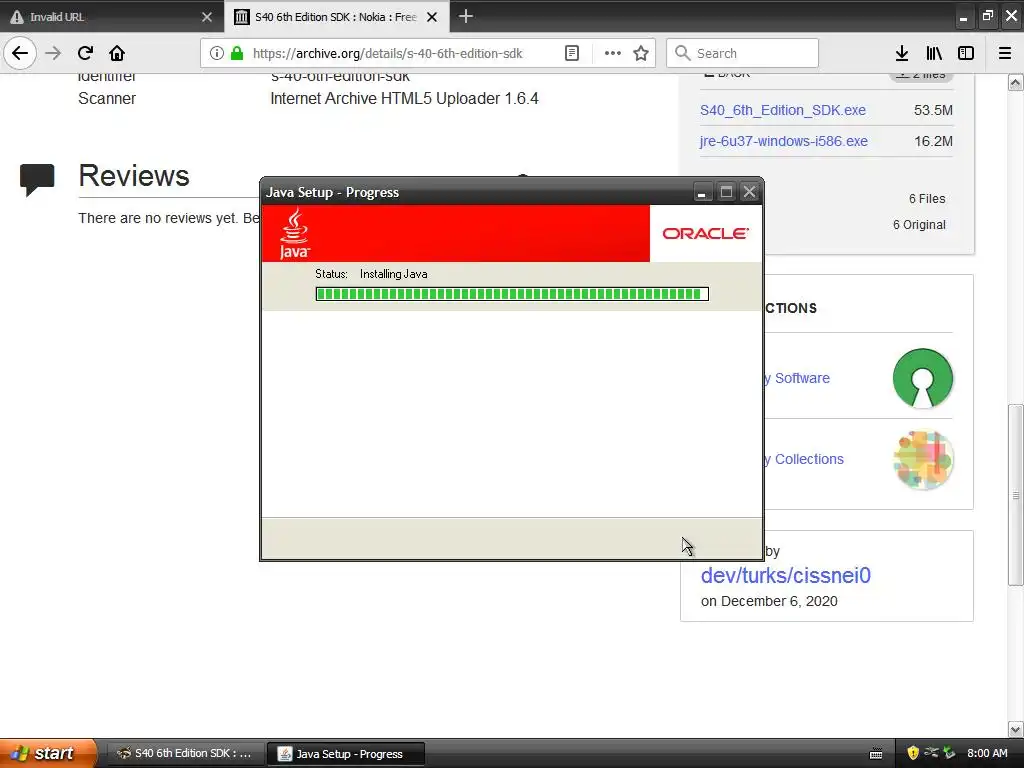Go to the Firefox home page
Screen dimensions: 1024x768
117,53
